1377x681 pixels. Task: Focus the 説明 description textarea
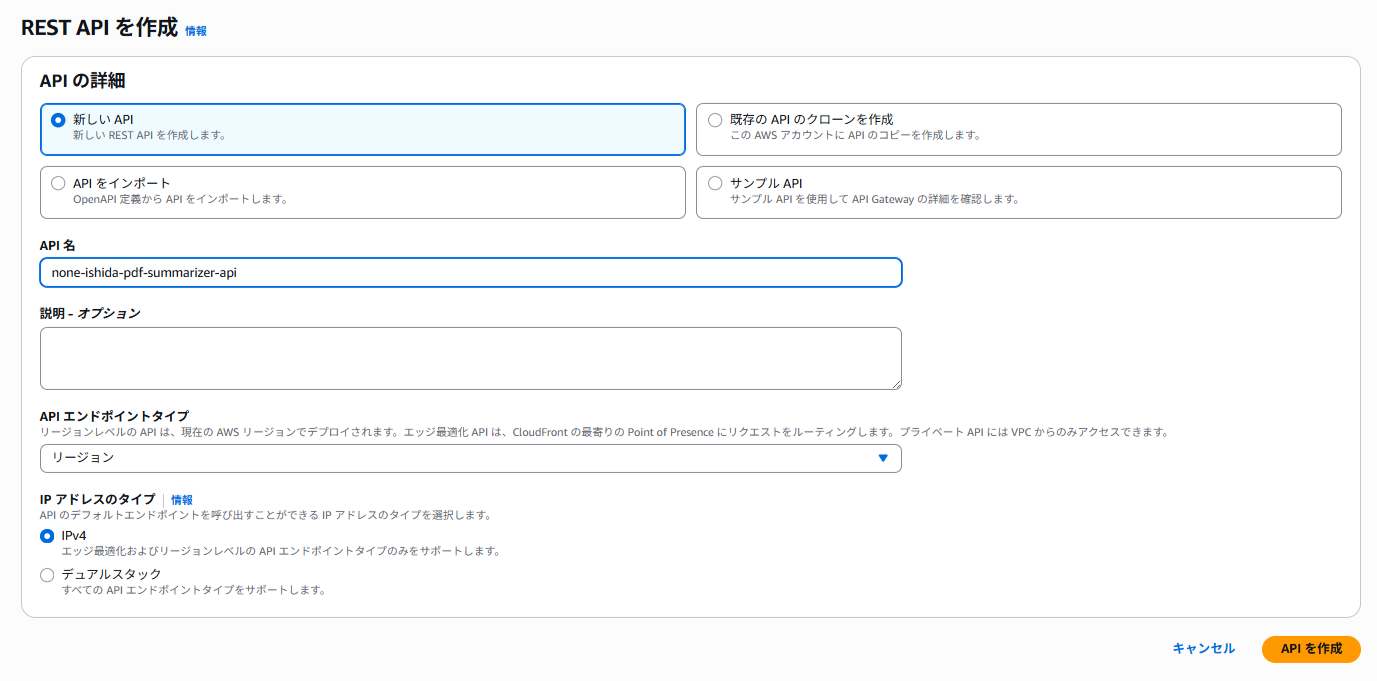470,357
